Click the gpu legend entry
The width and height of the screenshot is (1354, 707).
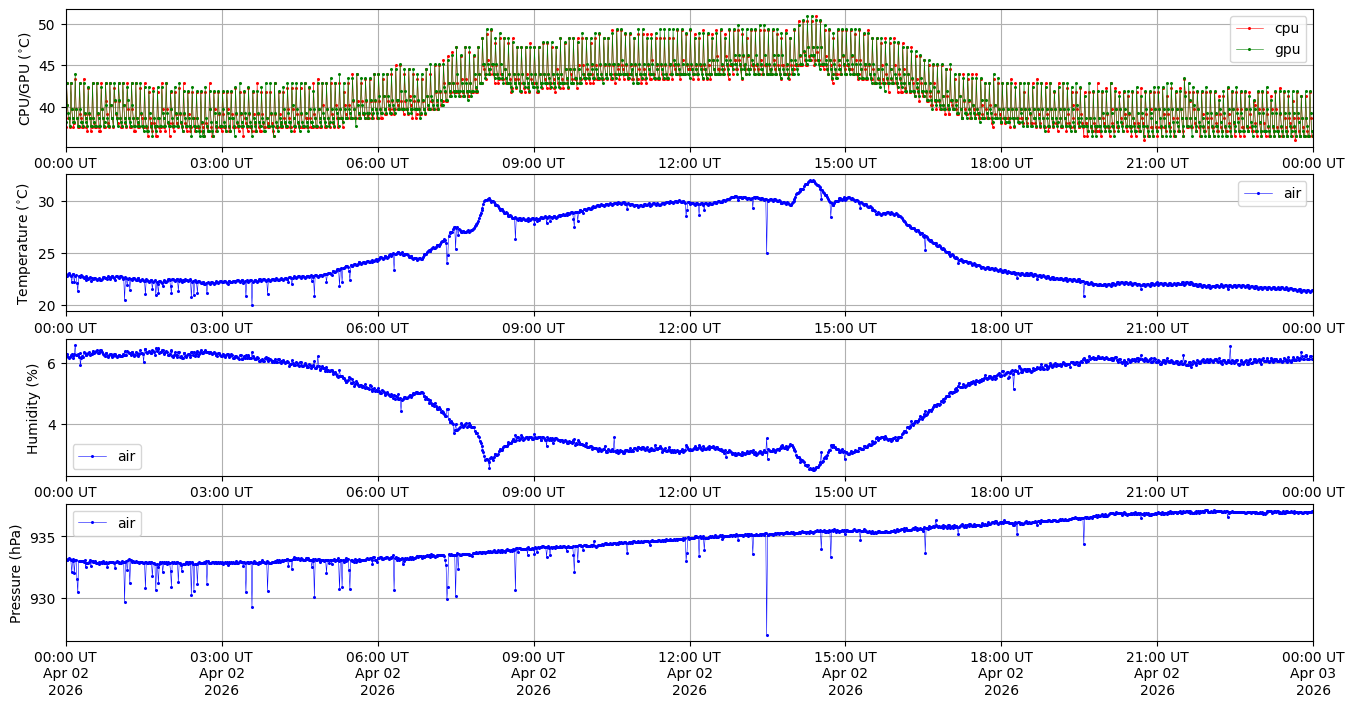click(x=1286, y=48)
